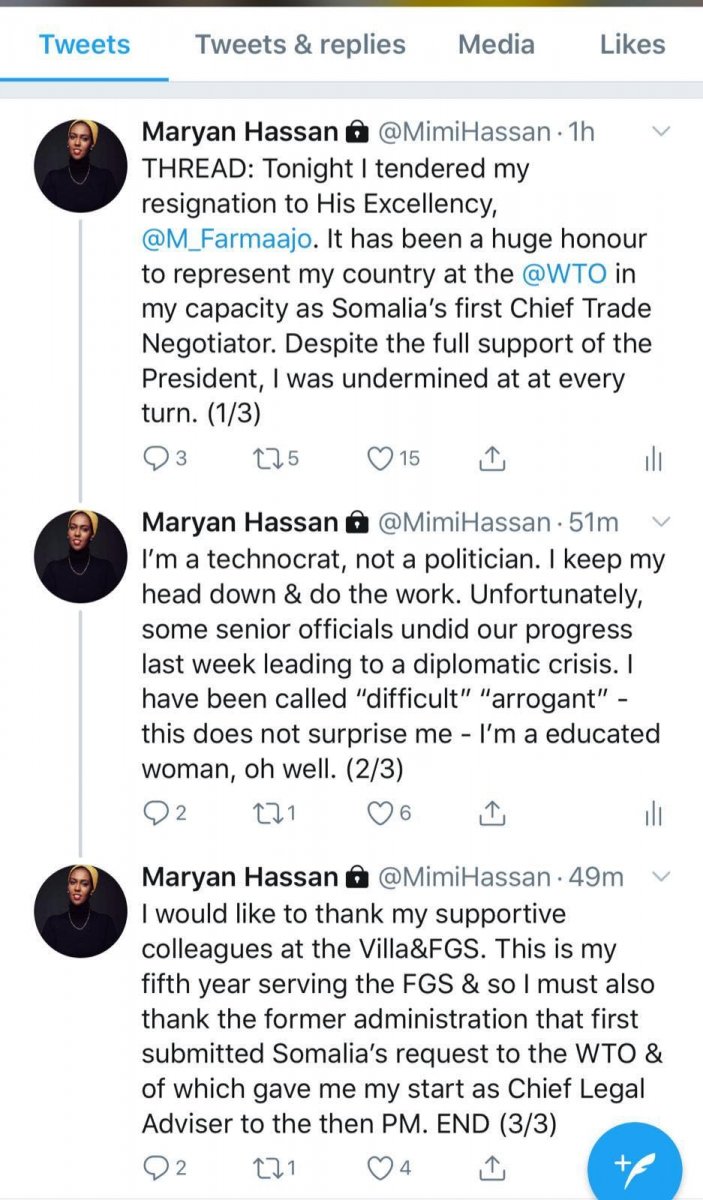Image resolution: width=703 pixels, height=1200 pixels.
Task: Reply to the first tweet (1/3)
Action: [x=156, y=459]
